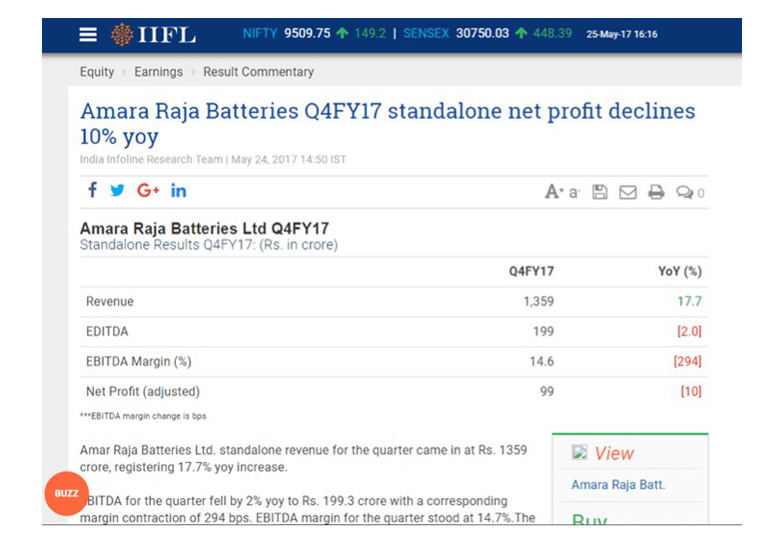The image size is (768, 546).
Task: Click the orange BUZZ button
Action: point(66,493)
